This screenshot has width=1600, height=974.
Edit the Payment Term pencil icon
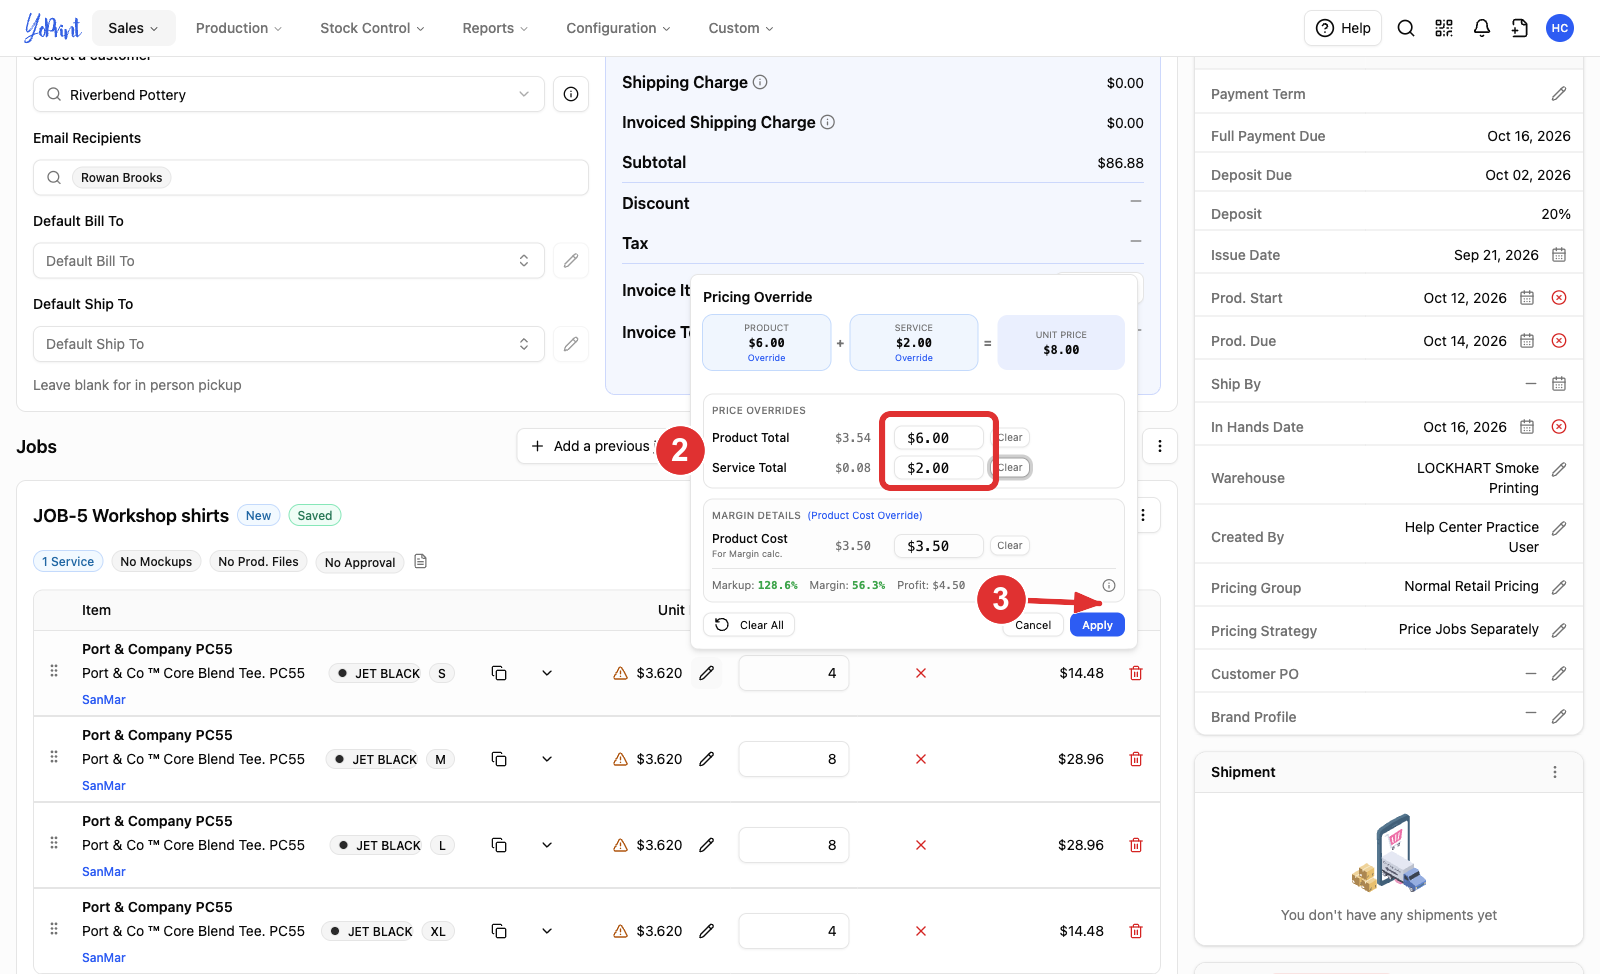pyautogui.click(x=1559, y=94)
